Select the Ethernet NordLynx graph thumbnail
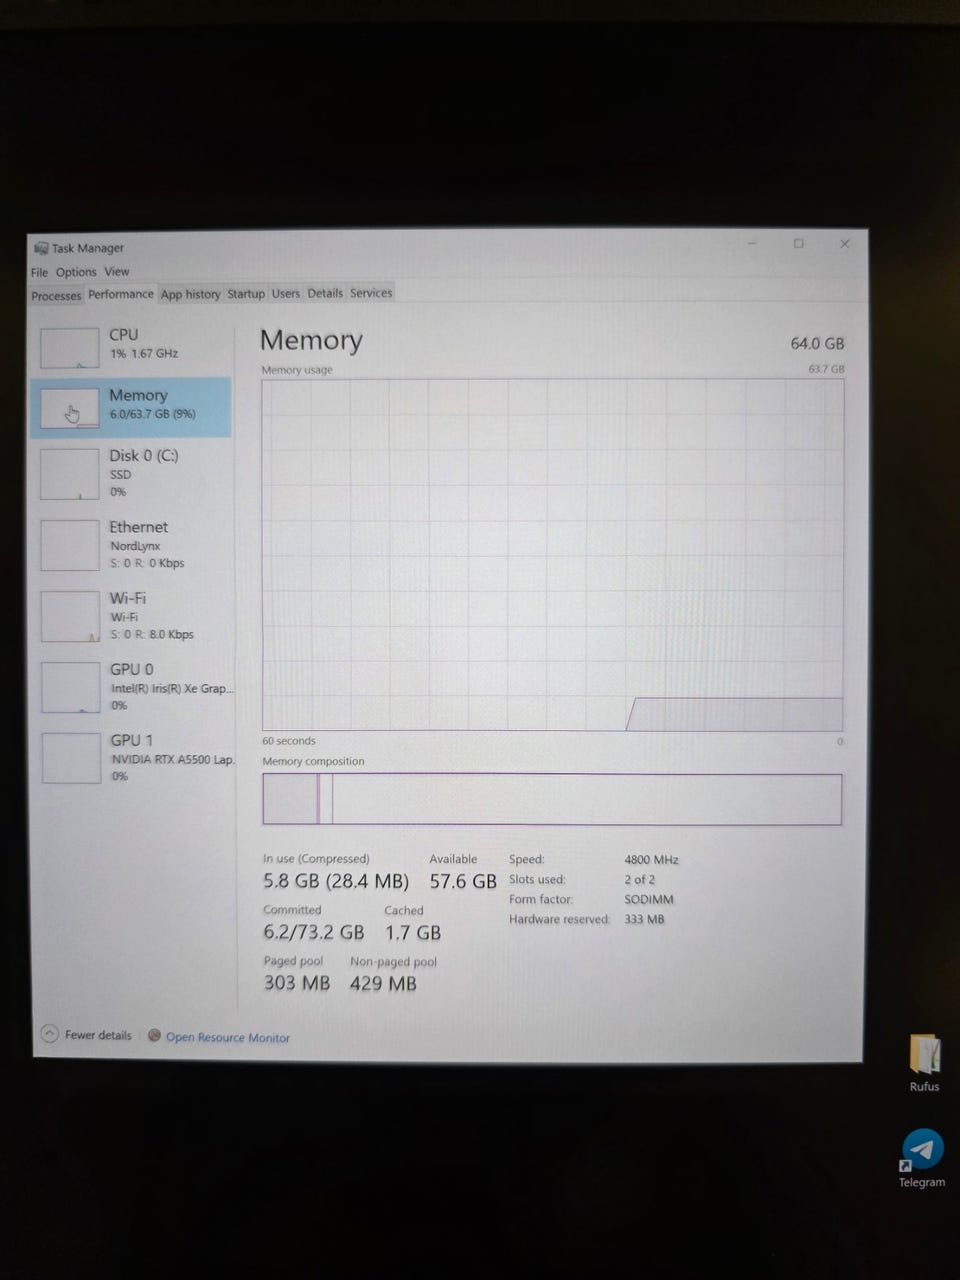Viewport: 960px width, 1280px height. tap(69, 545)
